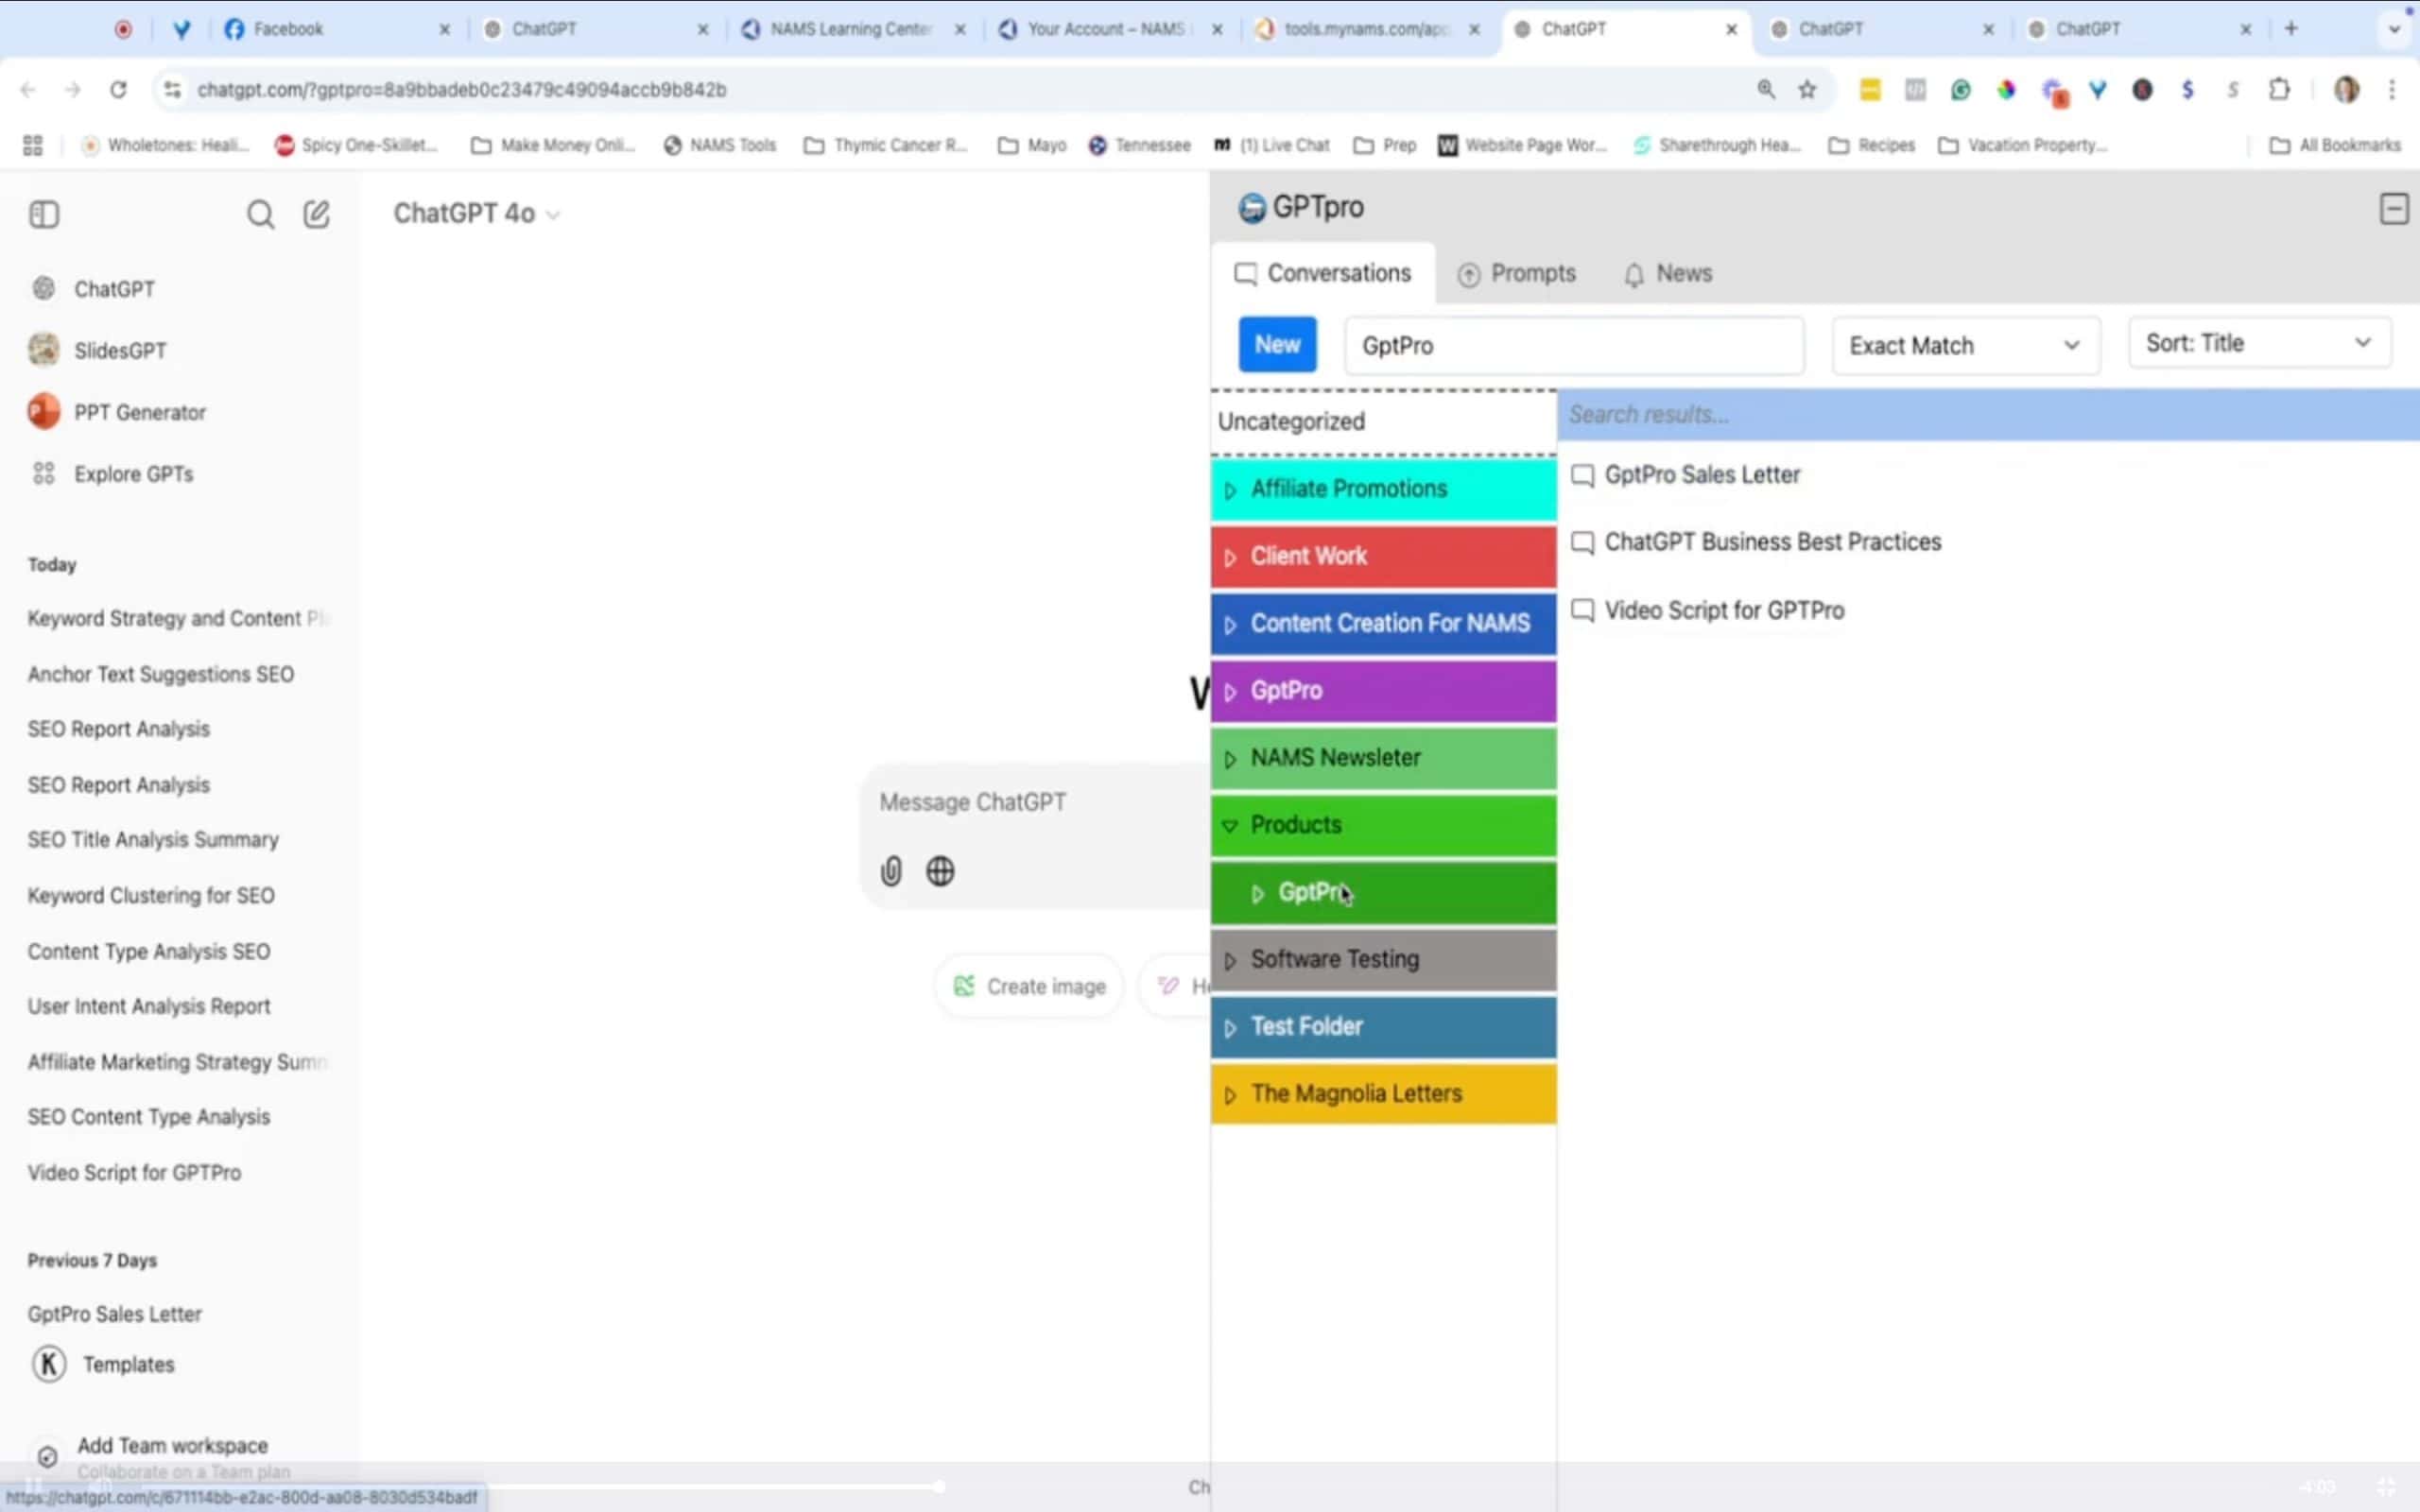Open the News tab

point(1668,273)
